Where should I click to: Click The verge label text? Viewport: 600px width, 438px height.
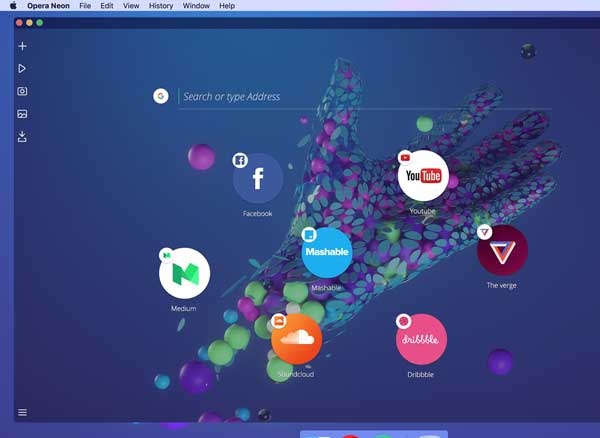point(501,285)
